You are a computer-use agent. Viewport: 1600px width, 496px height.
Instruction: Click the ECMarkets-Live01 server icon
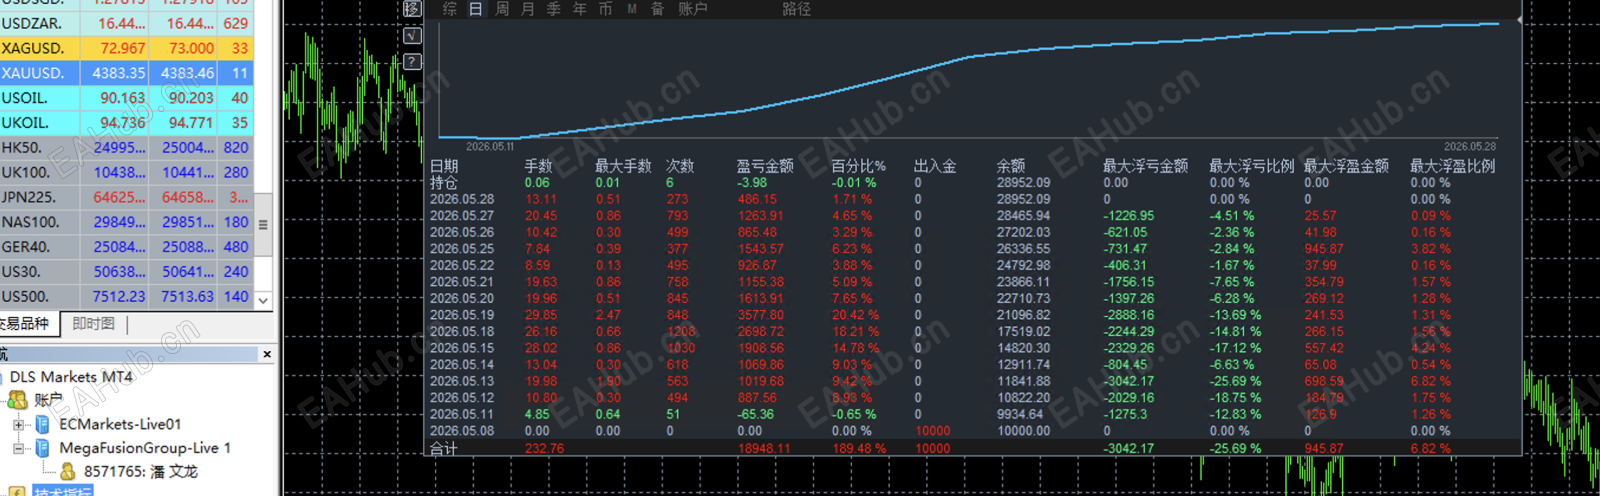(43, 424)
